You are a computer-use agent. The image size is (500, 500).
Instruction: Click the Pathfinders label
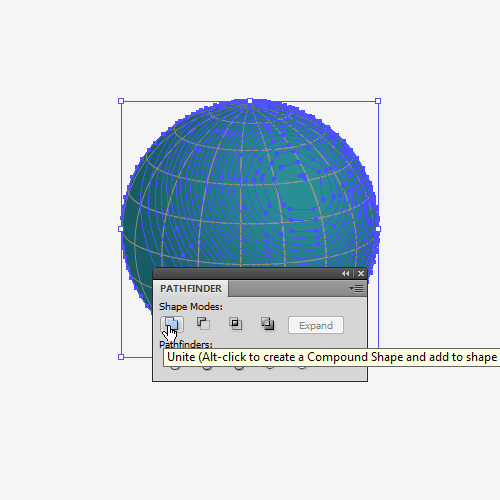(186, 344)
